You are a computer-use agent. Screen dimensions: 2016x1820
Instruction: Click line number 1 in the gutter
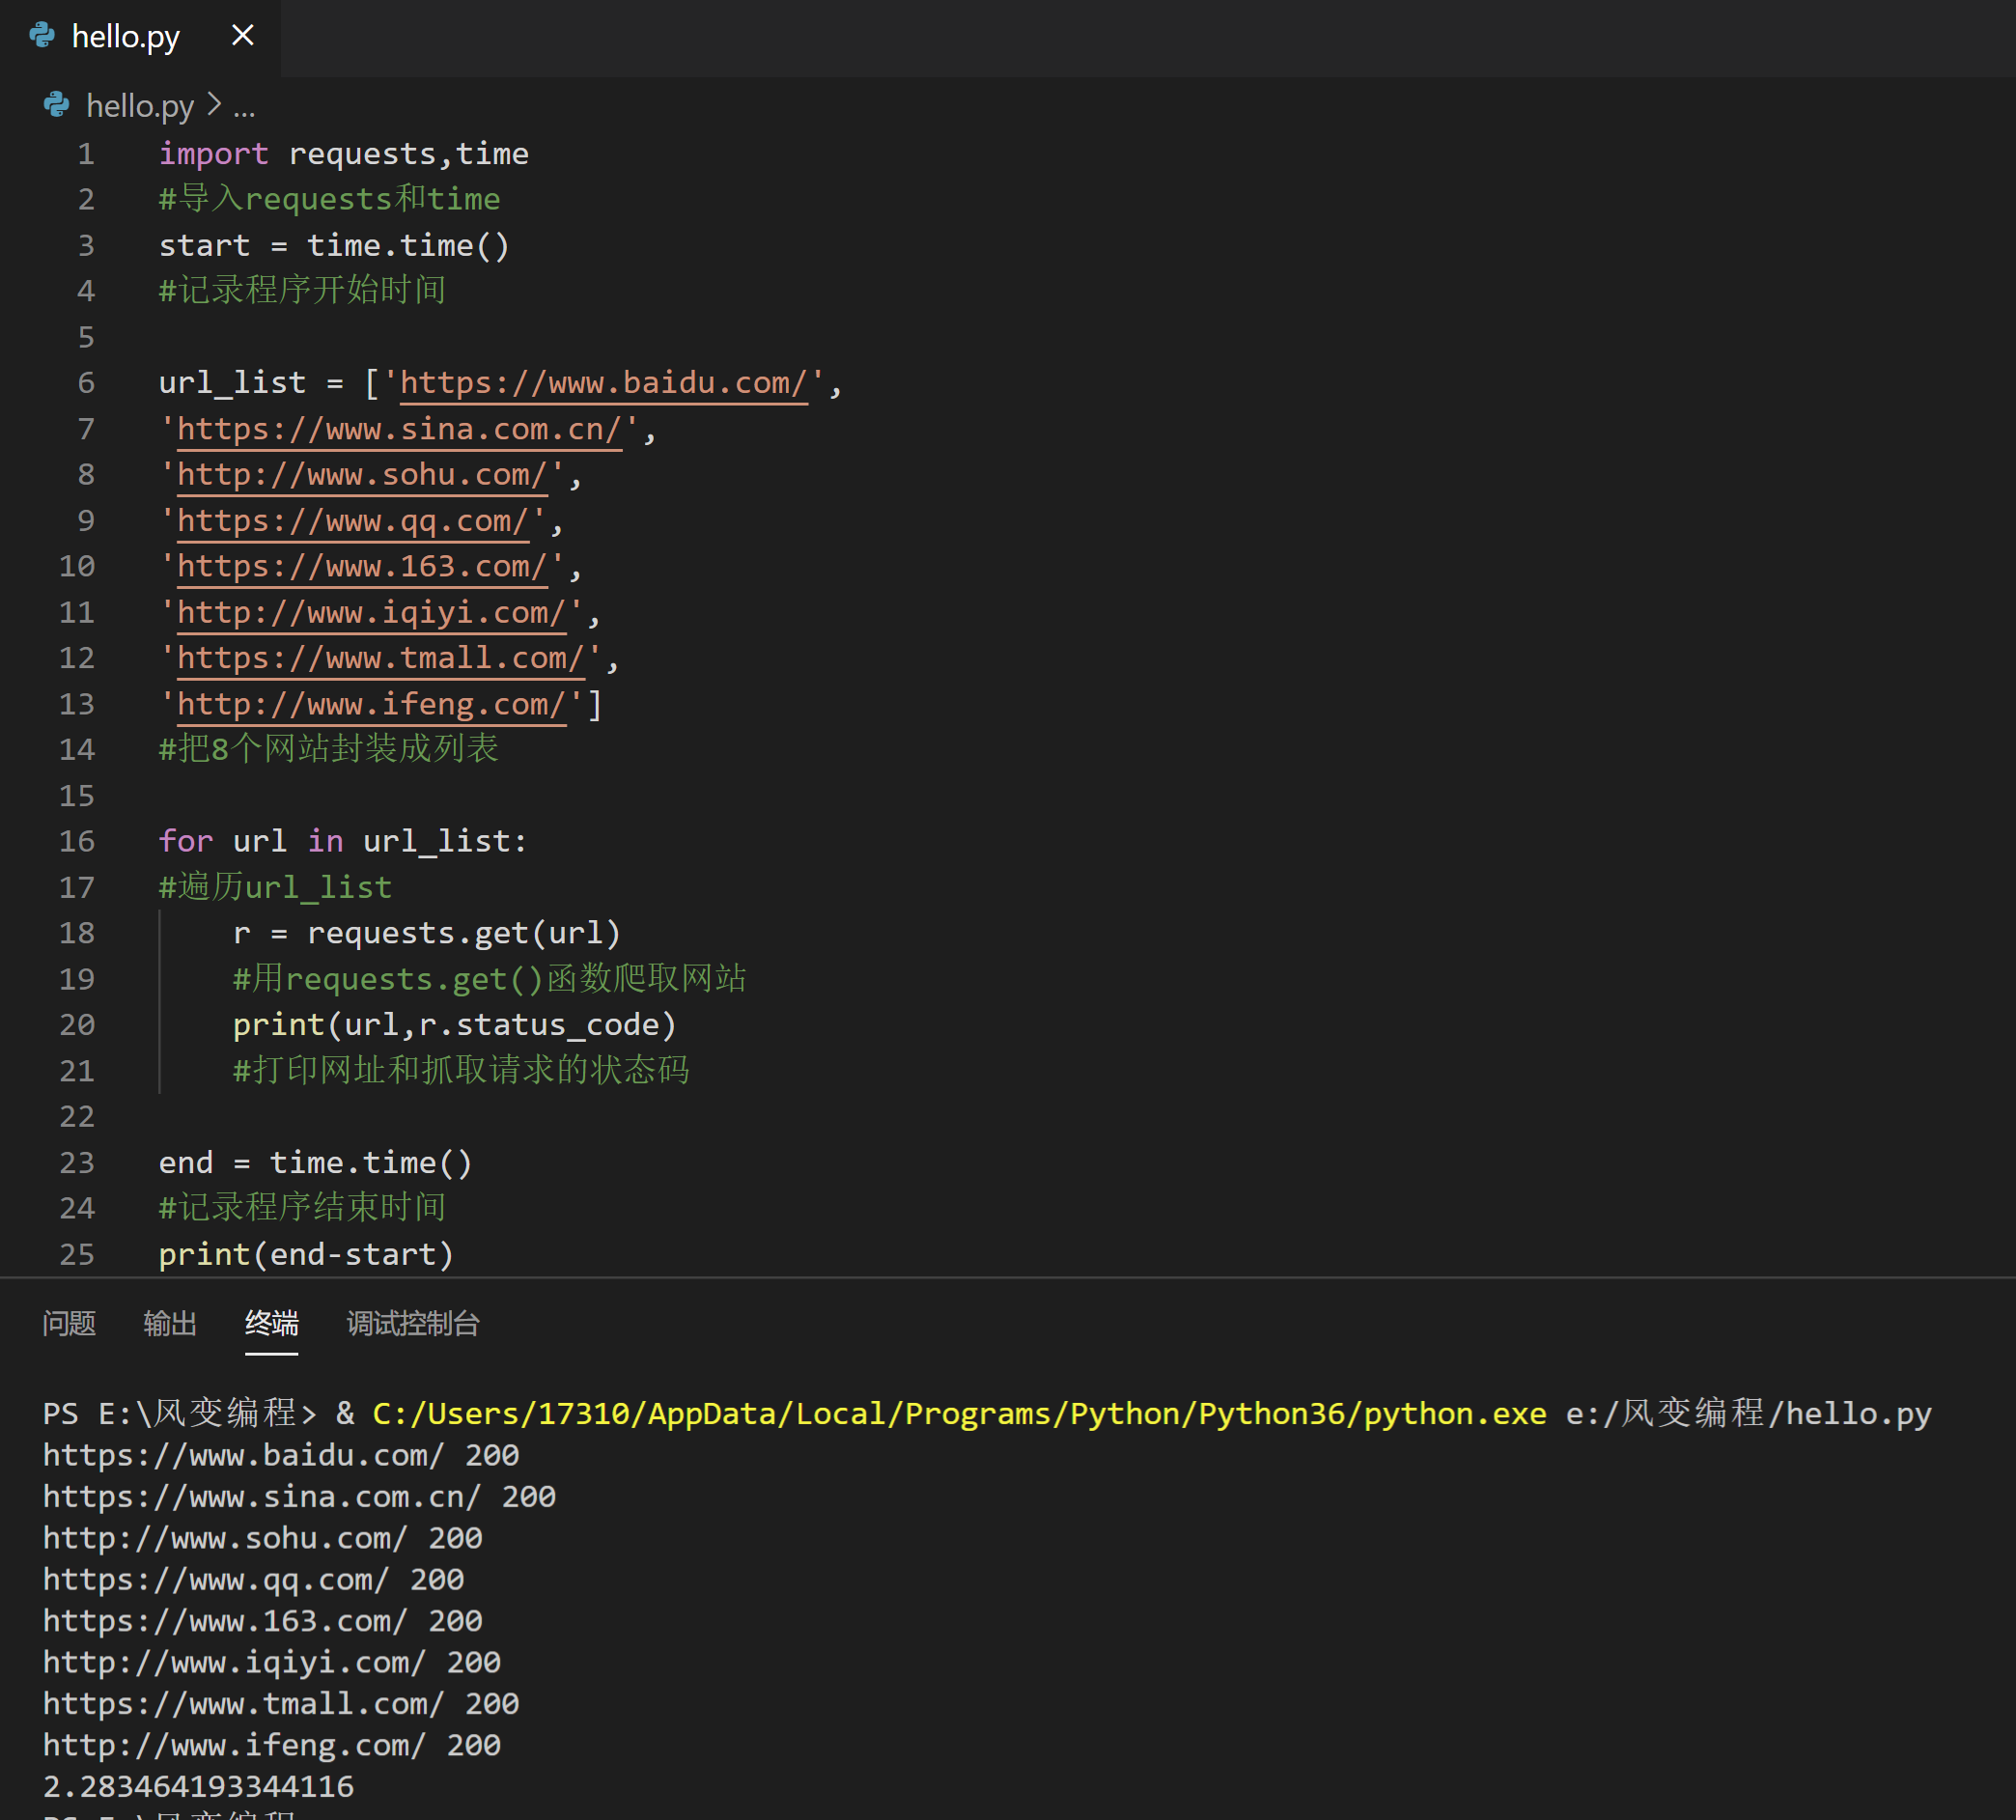tap(86, 154)
